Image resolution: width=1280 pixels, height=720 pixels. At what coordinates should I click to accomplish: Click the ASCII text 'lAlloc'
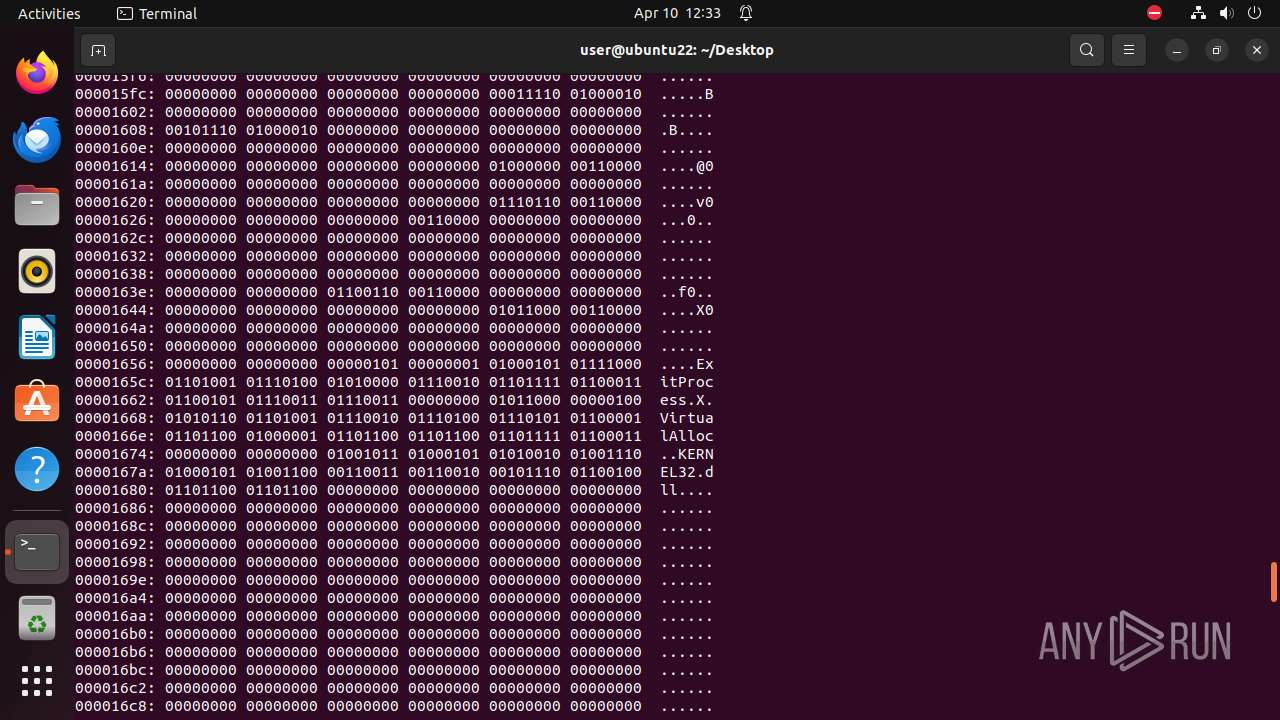coord(686,436)
